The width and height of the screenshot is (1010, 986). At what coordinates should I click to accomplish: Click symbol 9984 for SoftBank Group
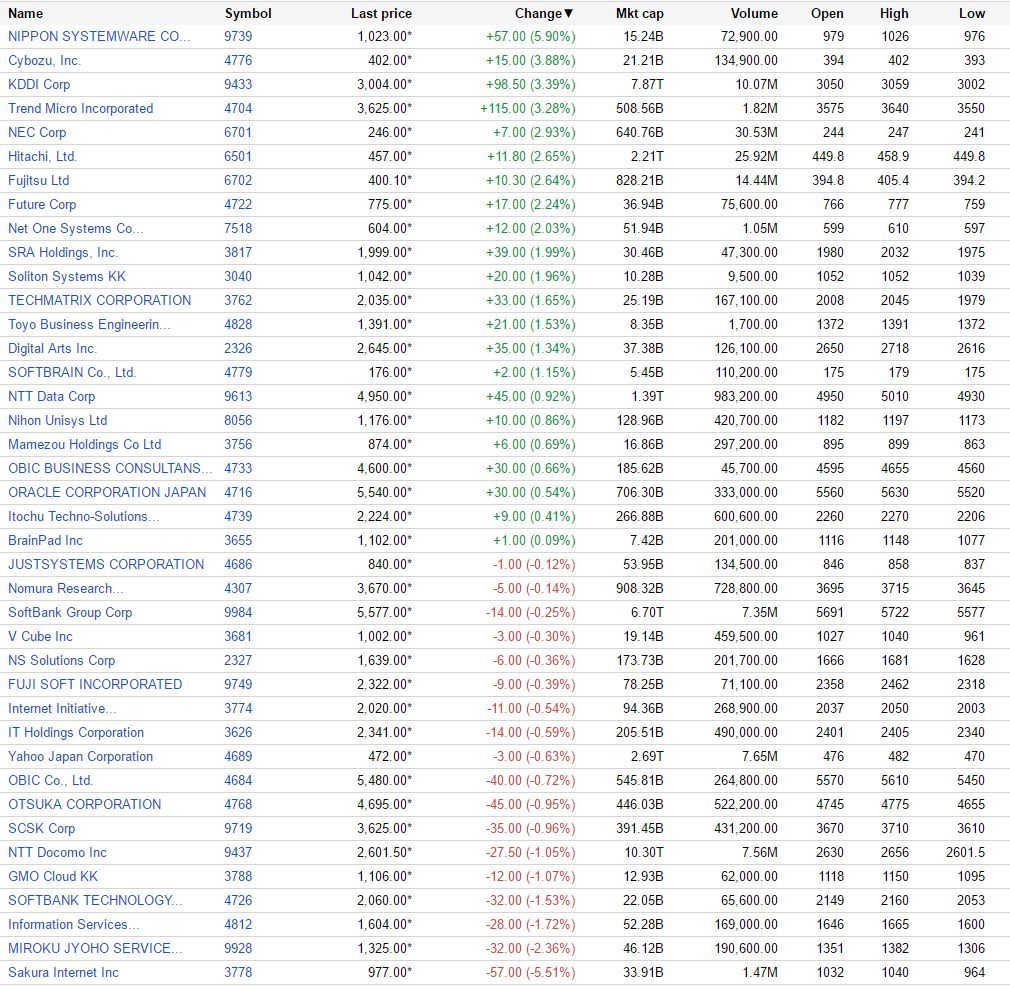[x=238, y=612]
